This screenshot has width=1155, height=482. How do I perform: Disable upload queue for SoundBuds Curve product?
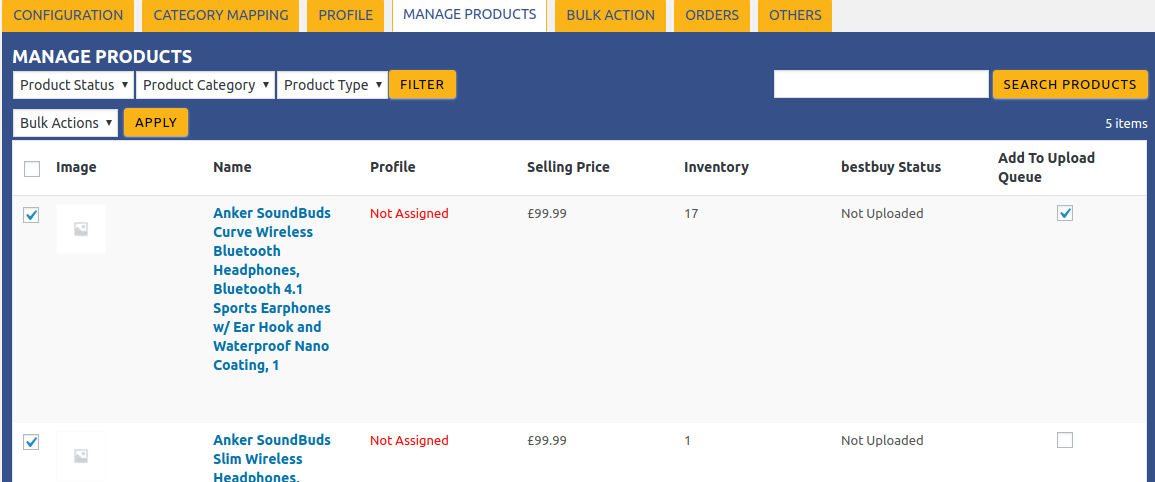(x=1065, y=213)
